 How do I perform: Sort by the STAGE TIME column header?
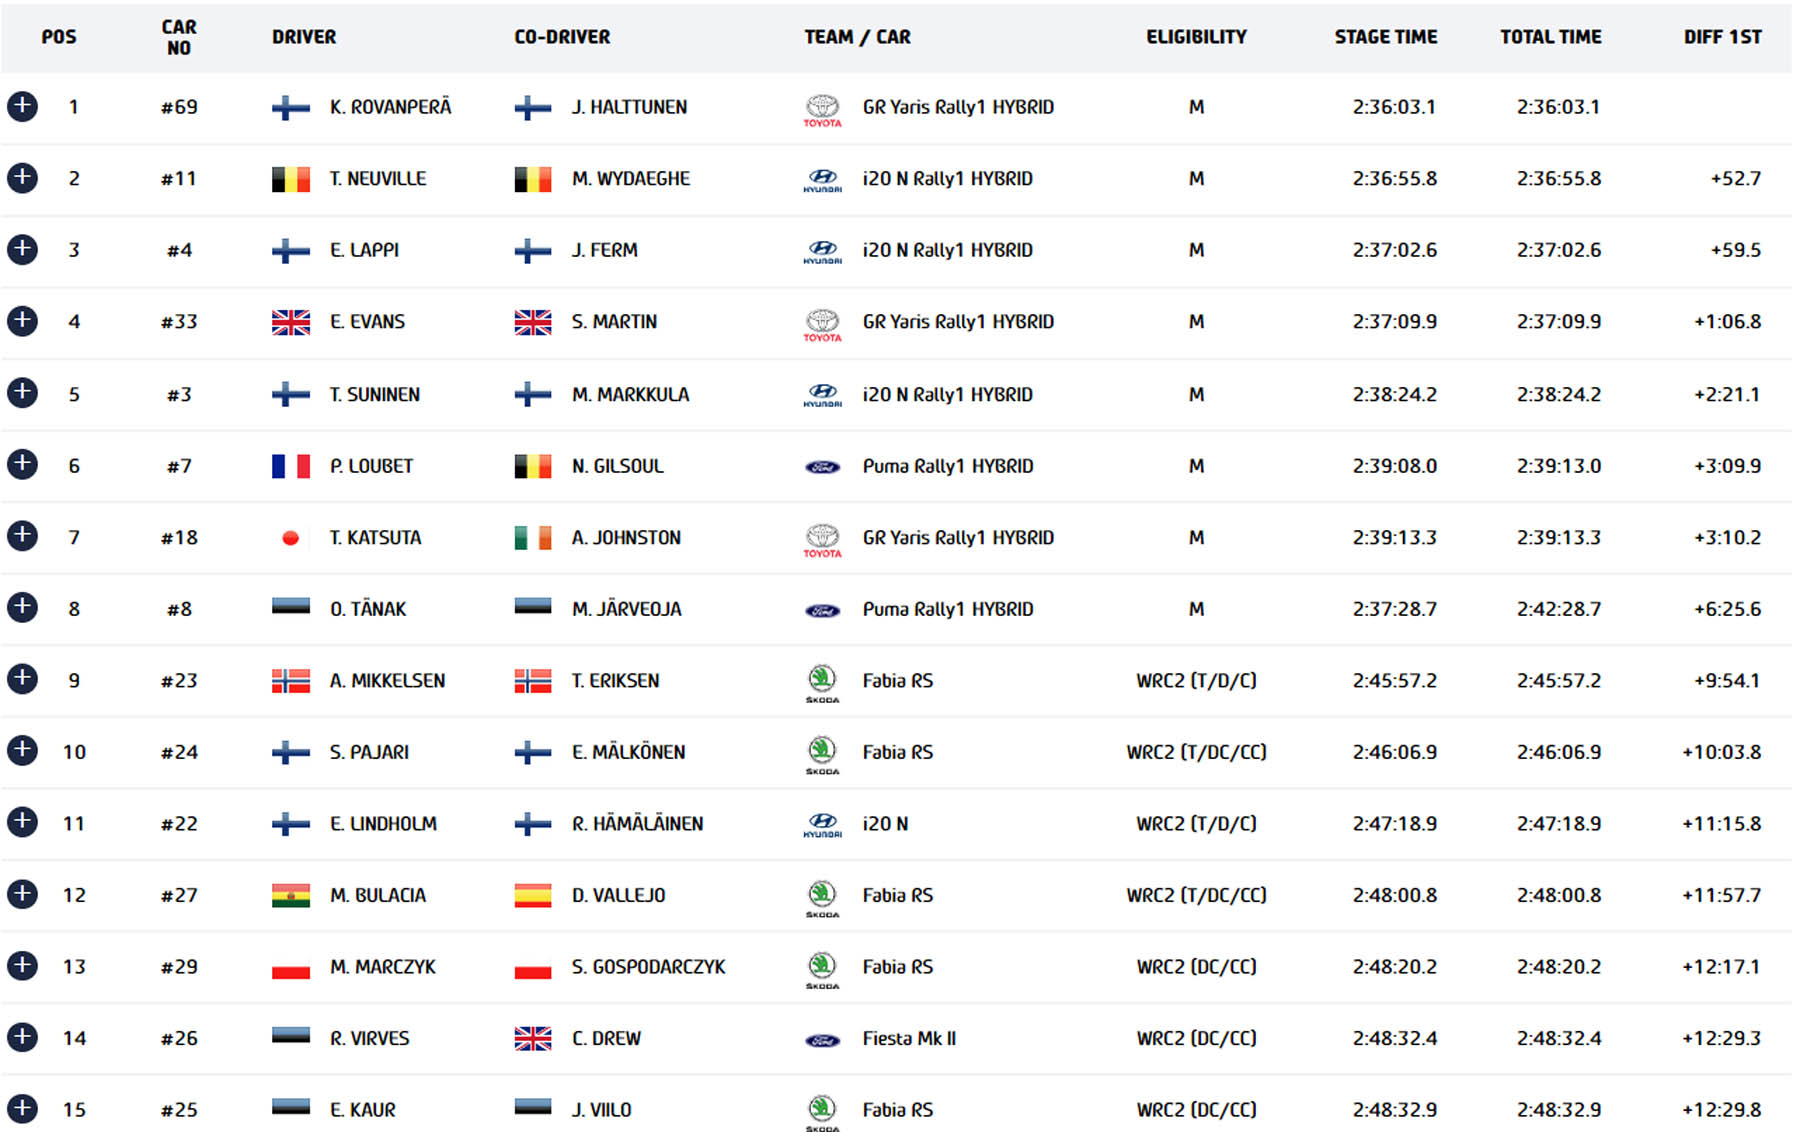[1385, 37]
